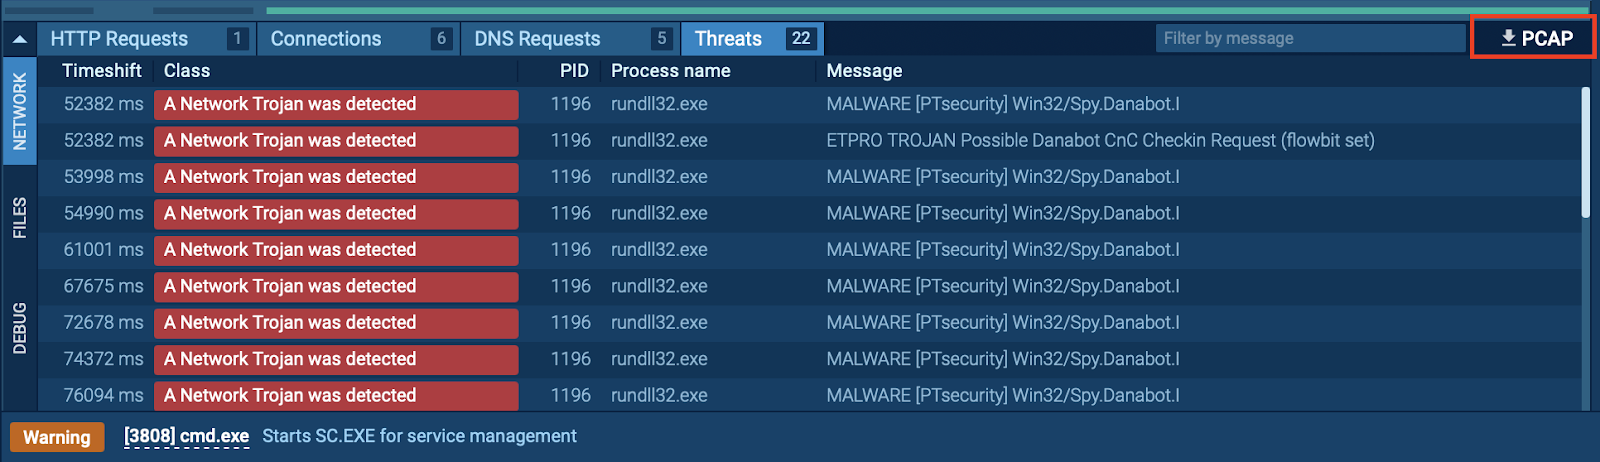Click the Message column header
This screenshot has height=462, width=1600.
(864, 71)
